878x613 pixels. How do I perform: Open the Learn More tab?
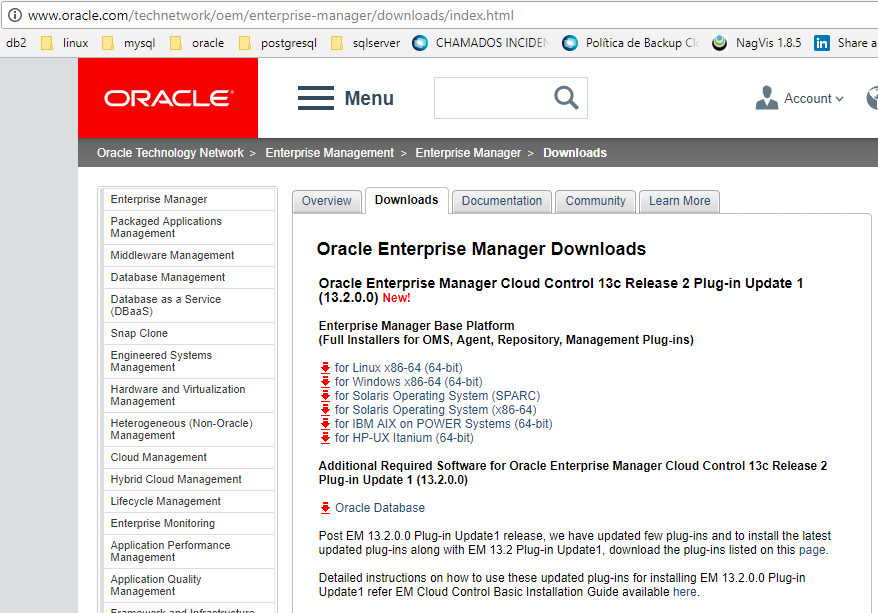pos(679,201)
